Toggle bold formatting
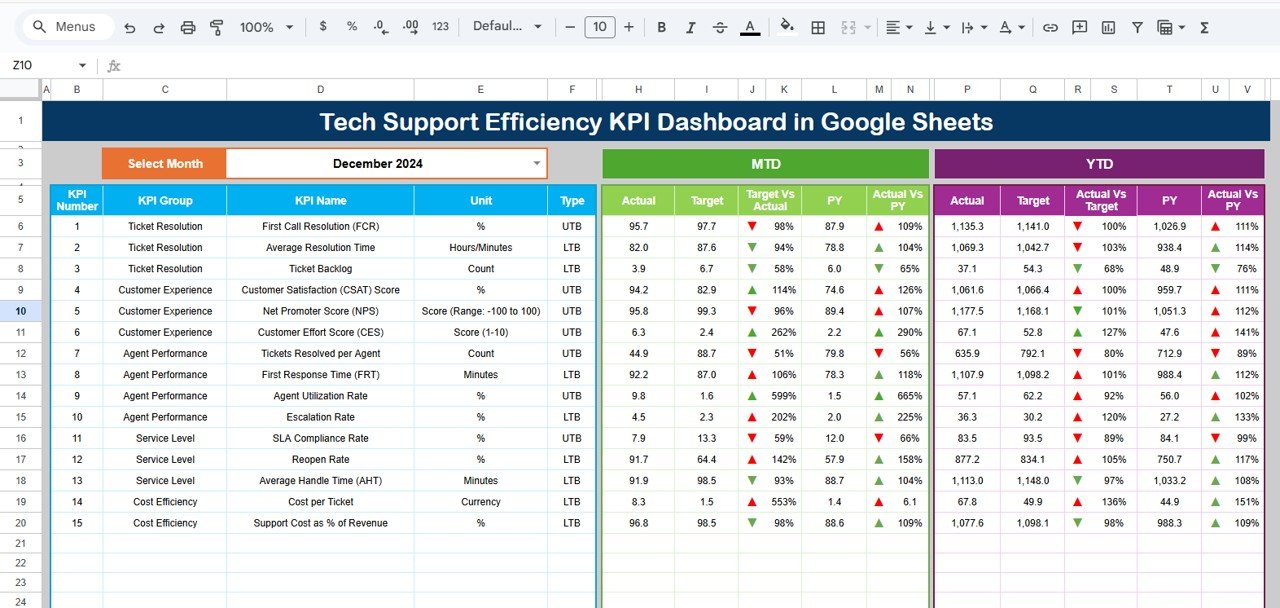The width and height of the screenshot is (1280, 608). point(661,27)
